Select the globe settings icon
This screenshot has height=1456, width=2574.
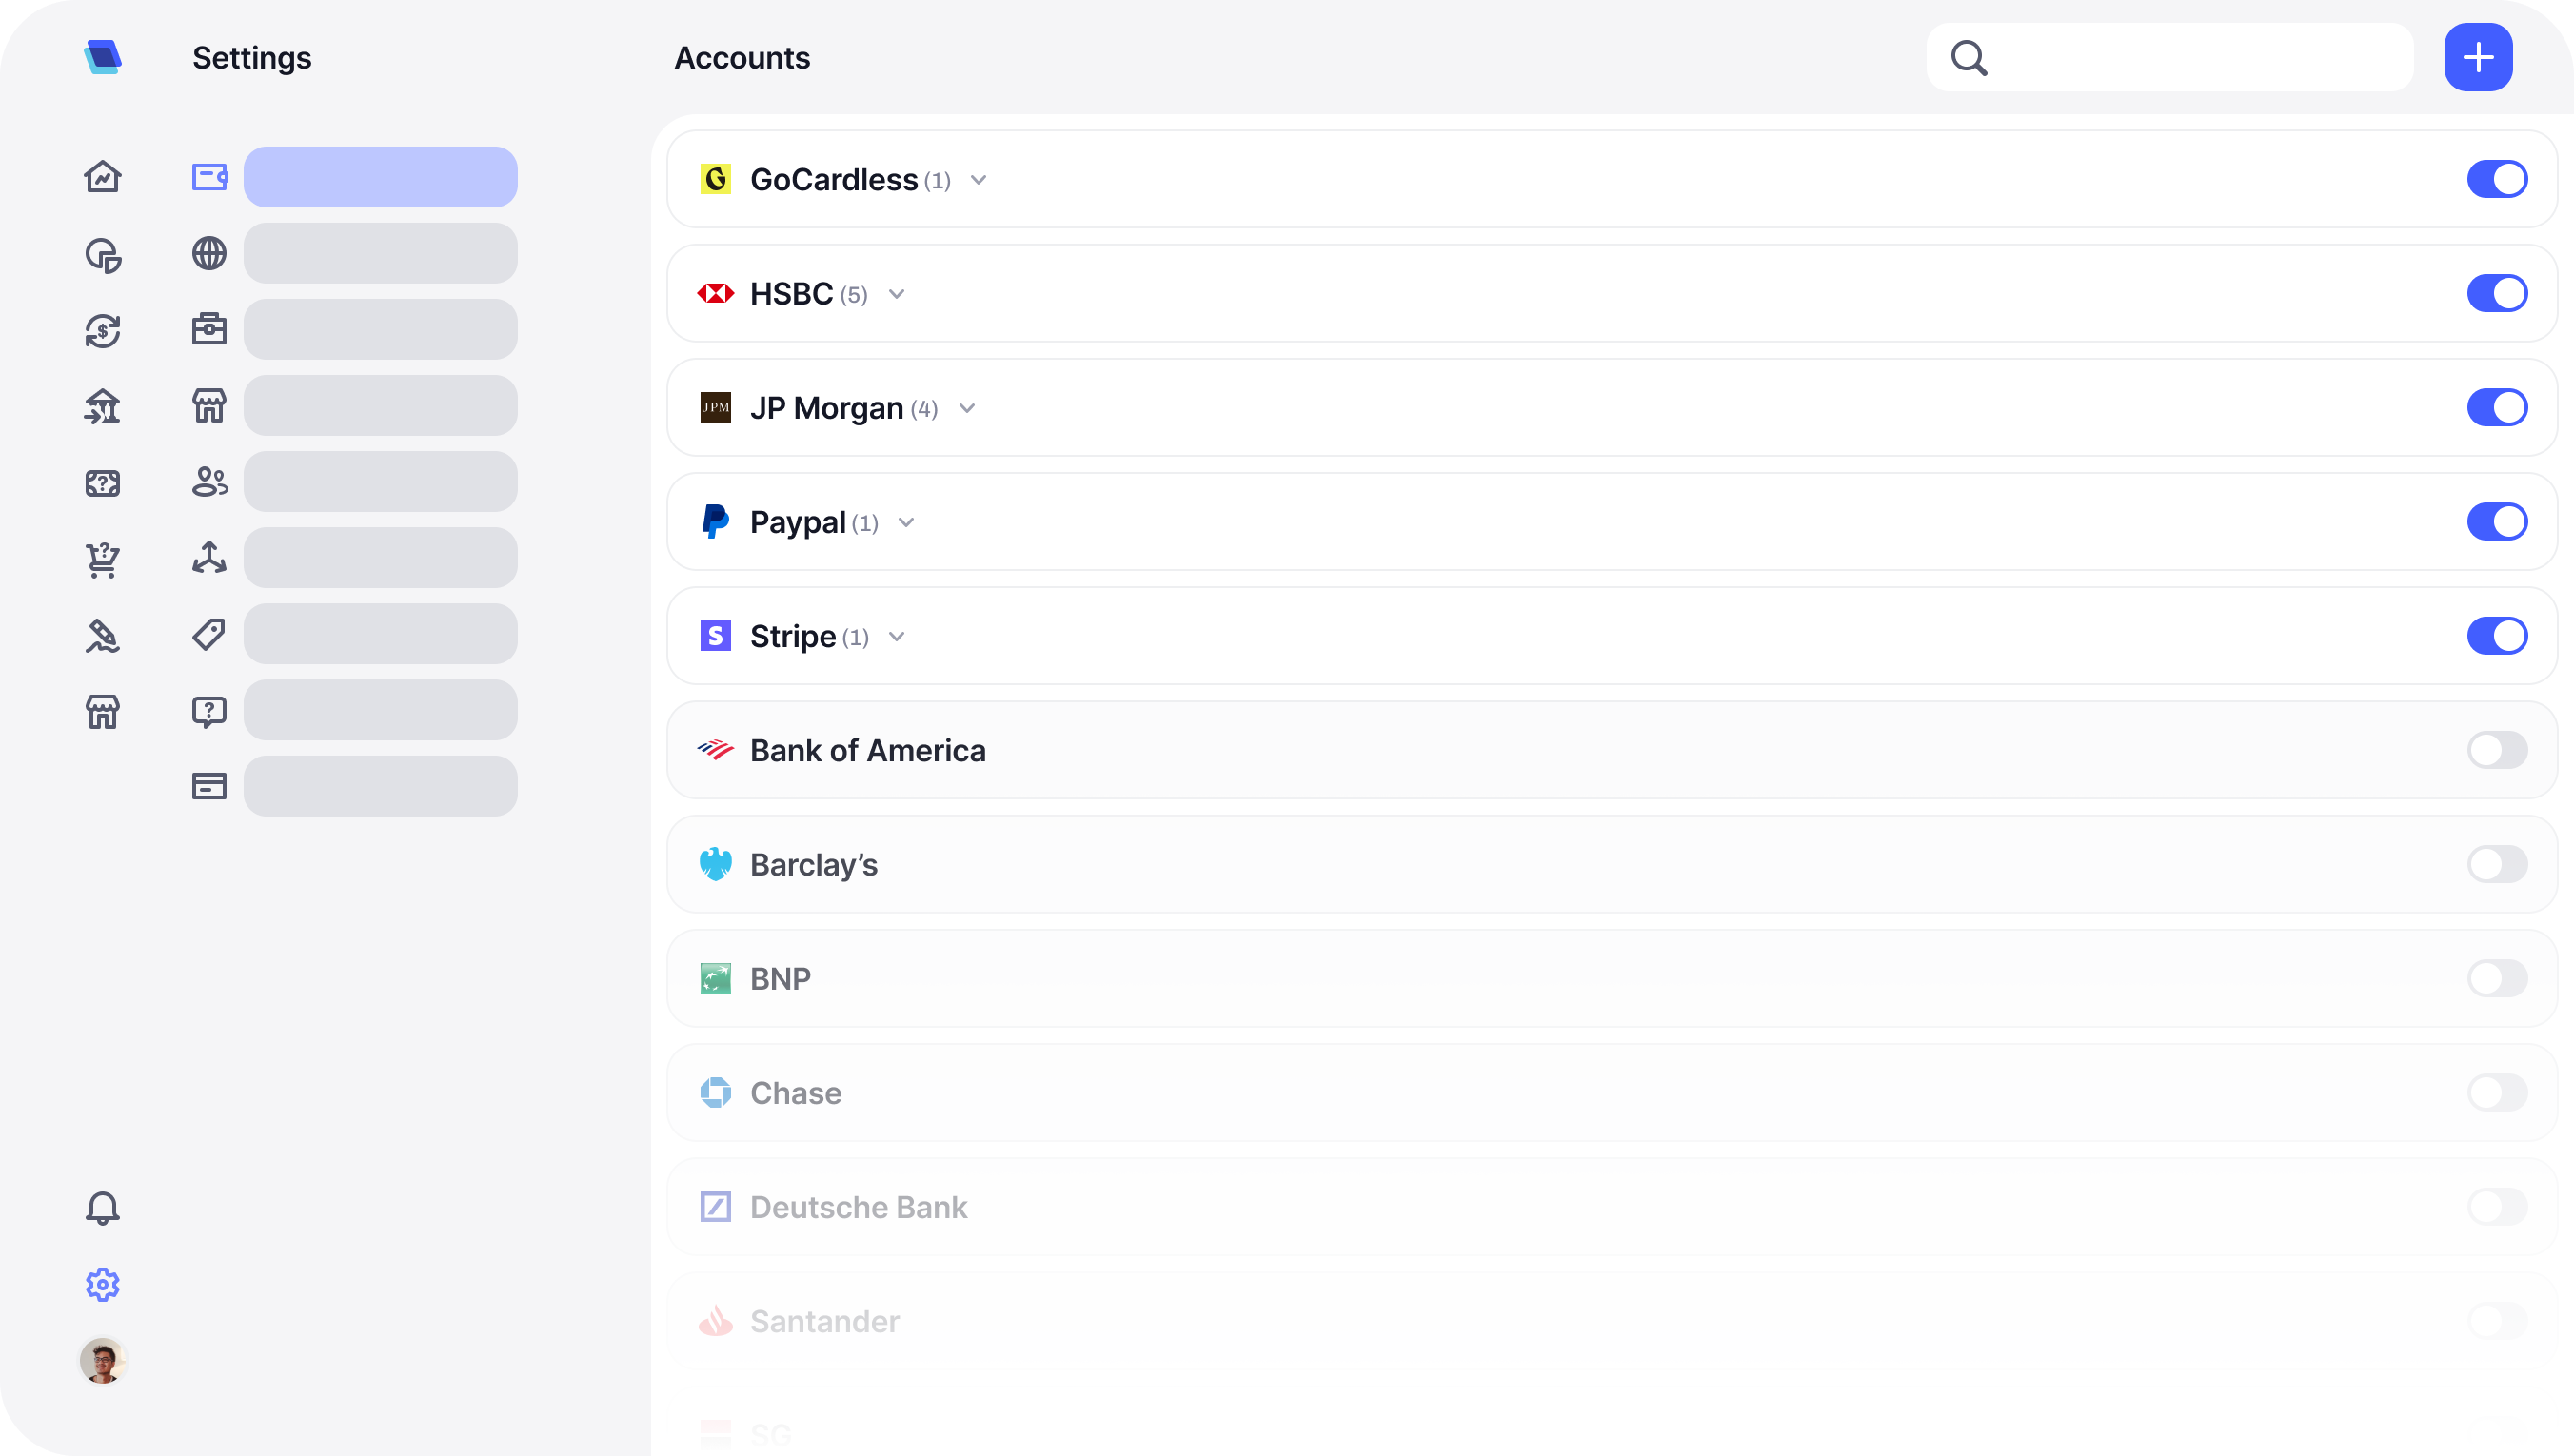pyautogui.click(x=209, y=253)
